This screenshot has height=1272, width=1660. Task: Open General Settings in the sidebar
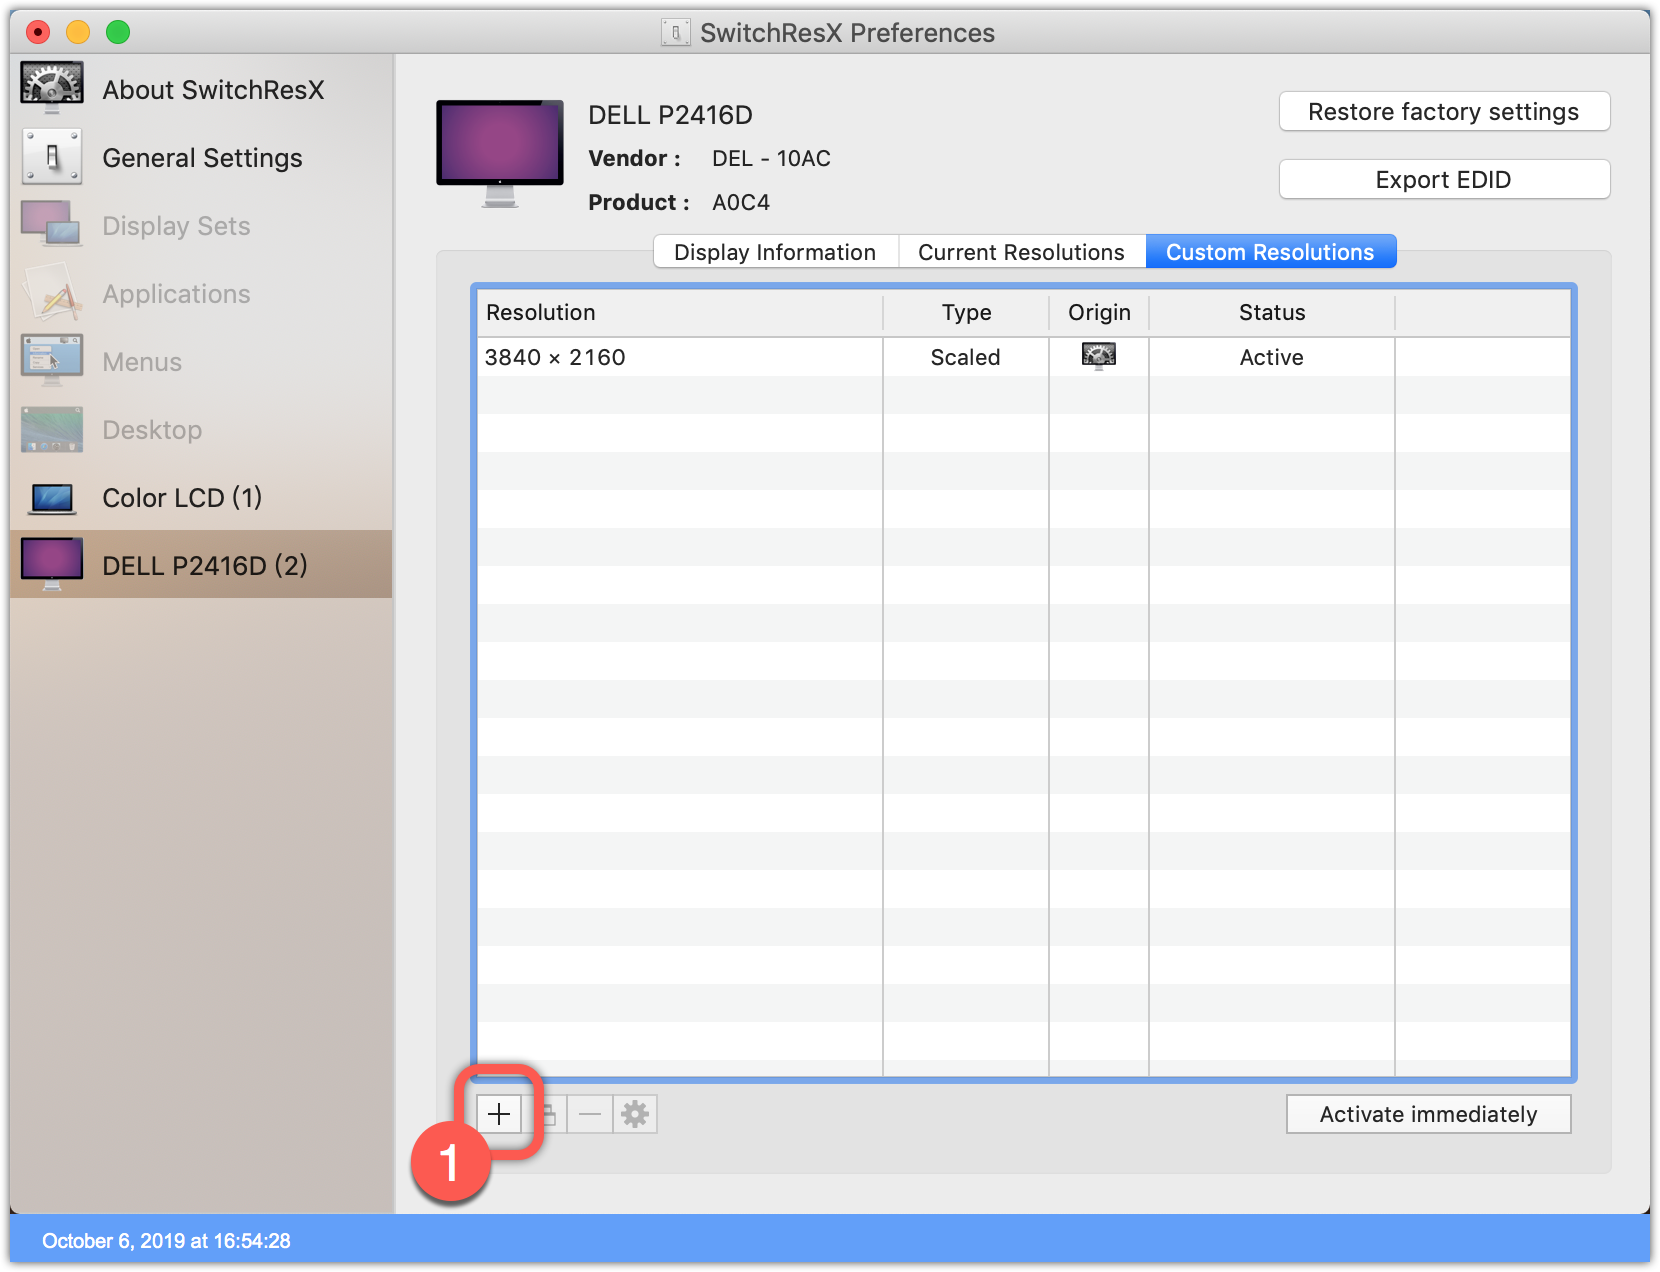[x=201, y=158]
